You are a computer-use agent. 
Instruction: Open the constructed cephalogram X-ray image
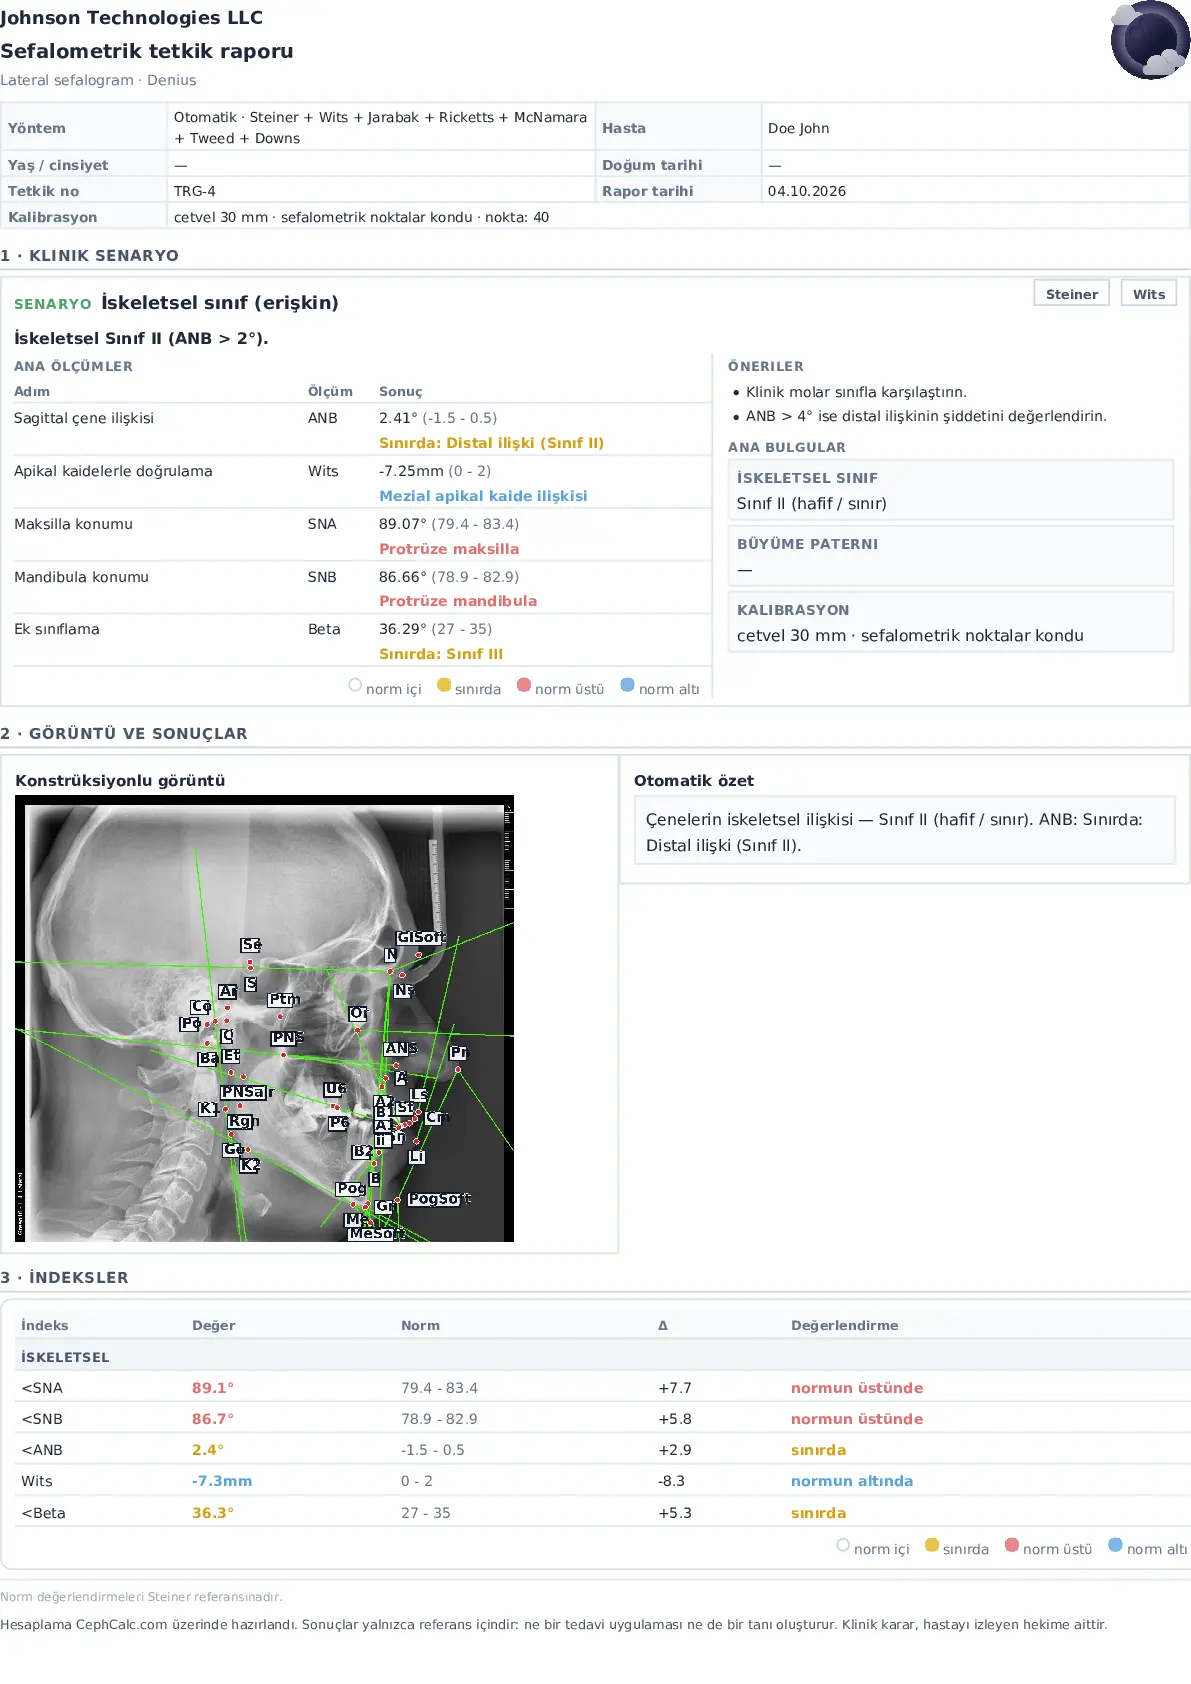(x=264, y=1018)
